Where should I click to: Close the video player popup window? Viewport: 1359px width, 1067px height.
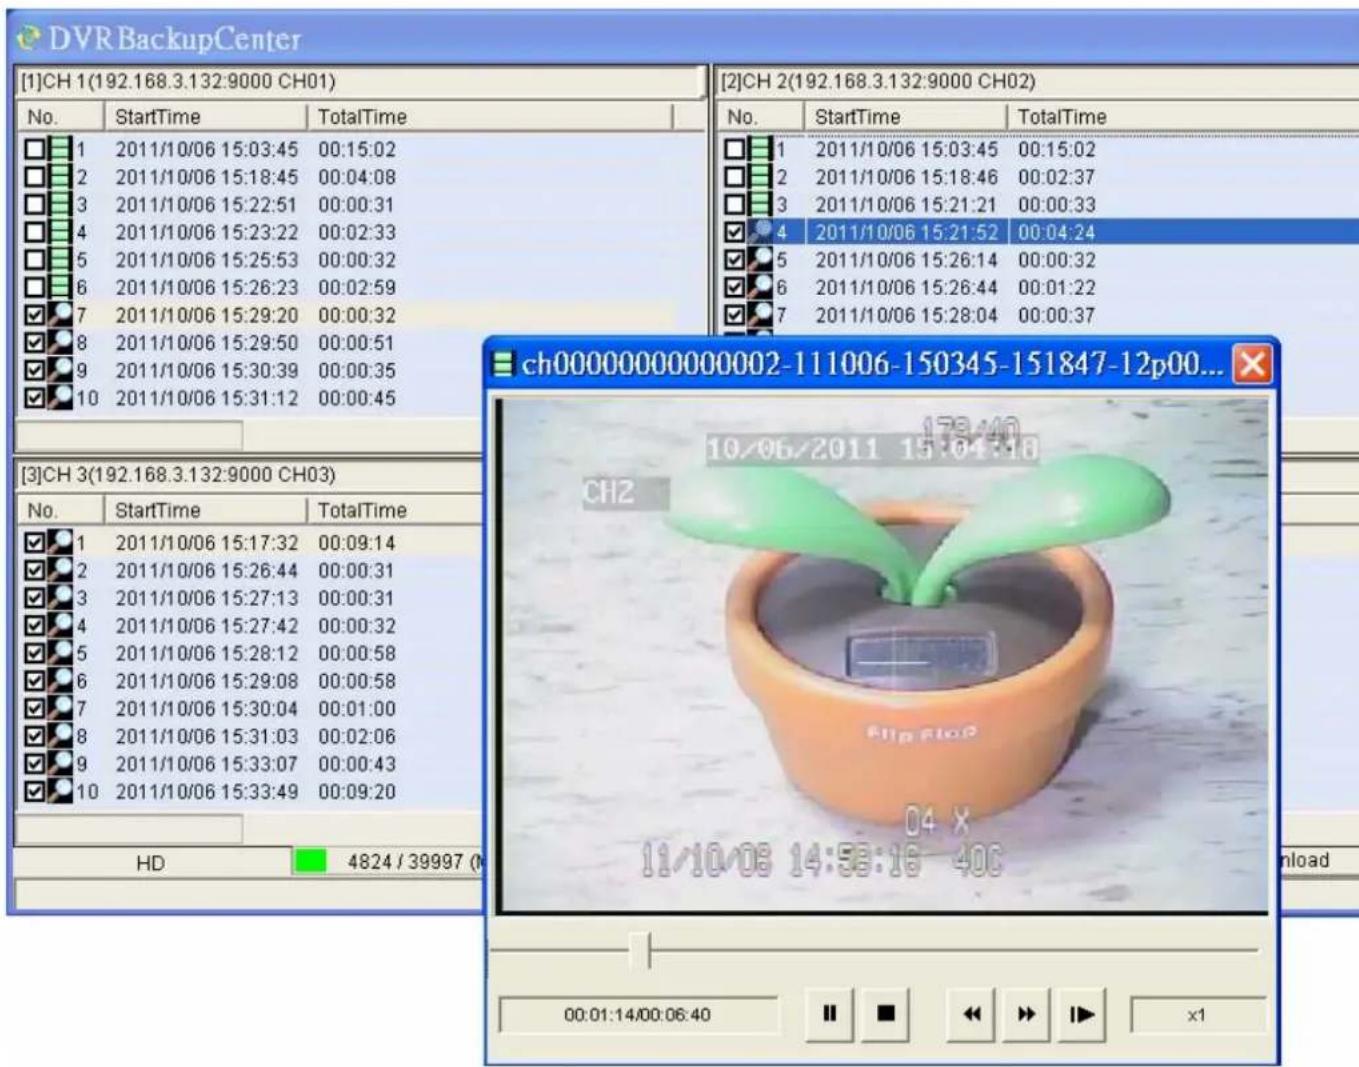pos(1252,364)
